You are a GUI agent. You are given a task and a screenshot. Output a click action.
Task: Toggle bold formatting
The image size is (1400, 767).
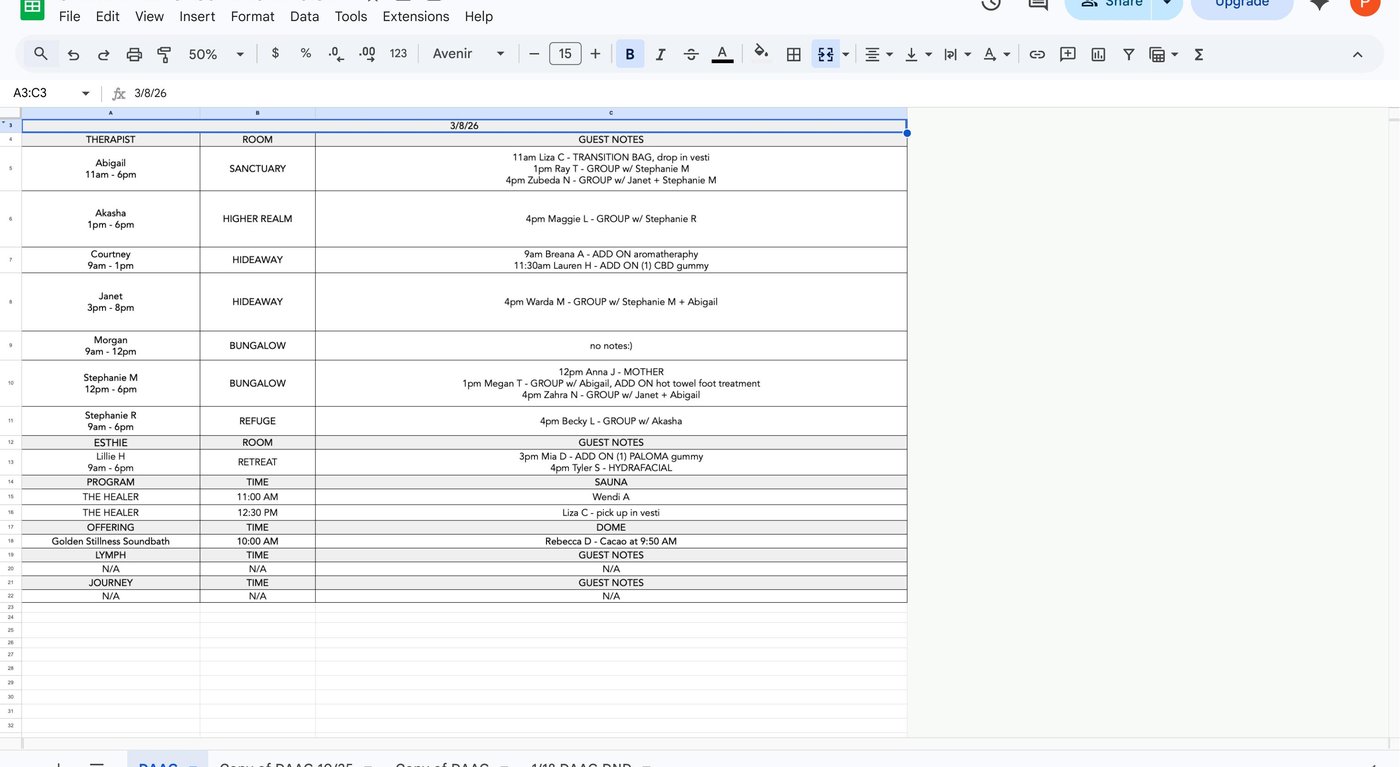click(629, 54)
